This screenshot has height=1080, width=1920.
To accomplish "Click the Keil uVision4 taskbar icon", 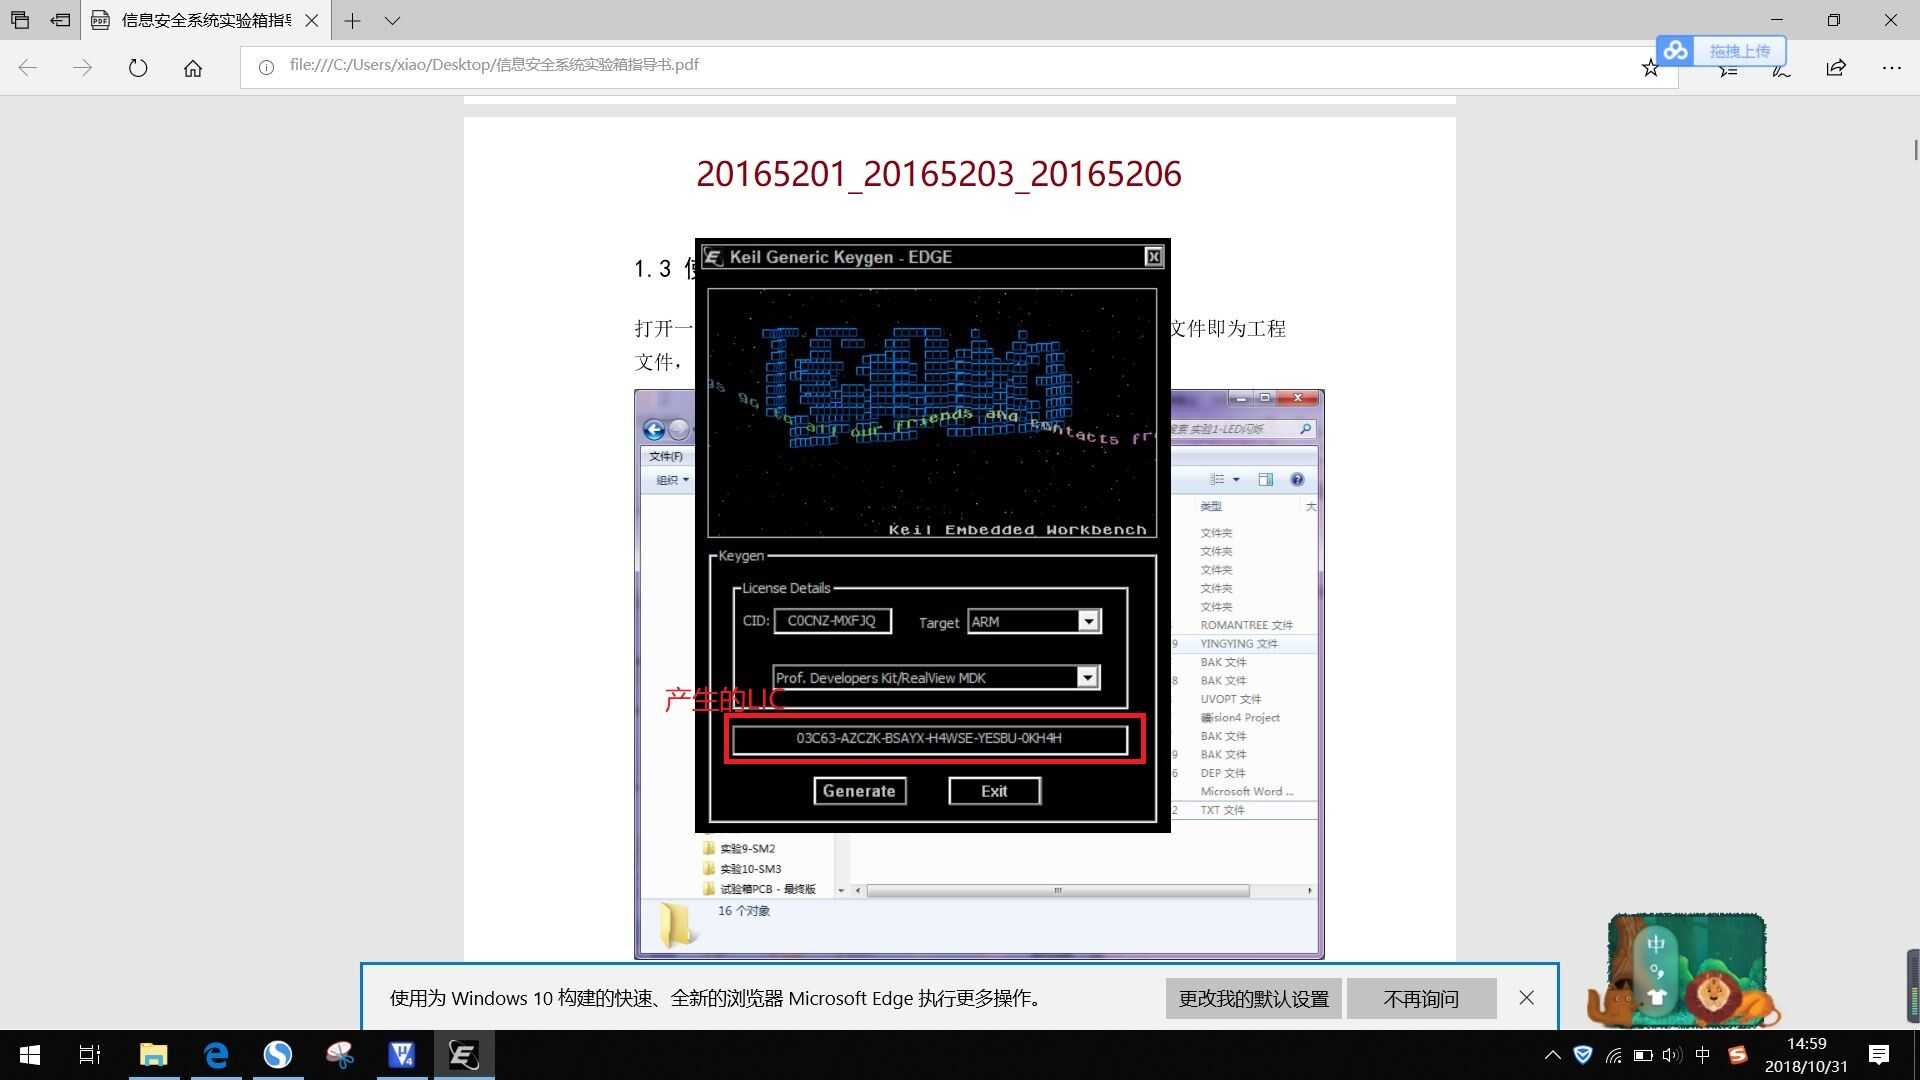I will pos(402,1055).
